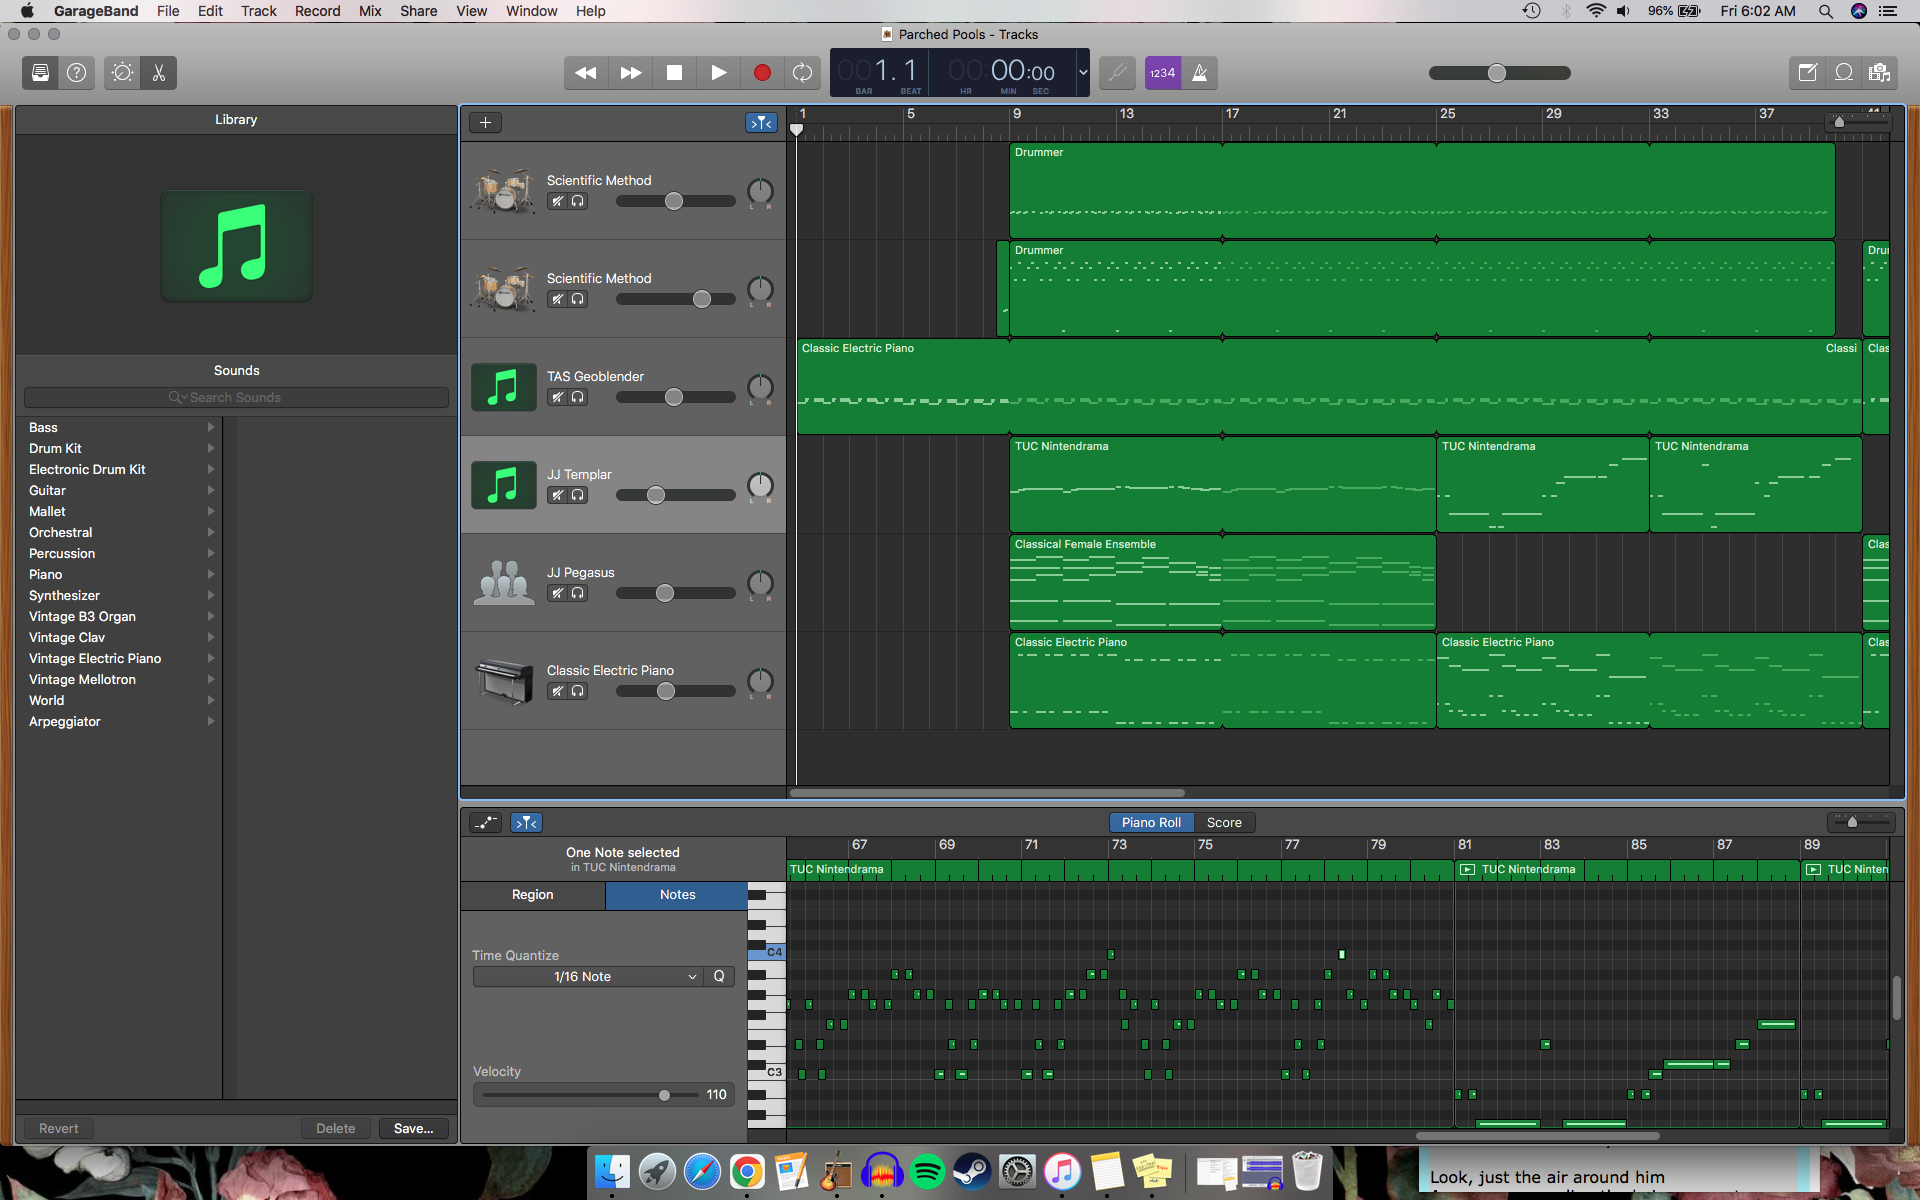Toggle Catch Playhead button in piano roll editor

point(526,823)
